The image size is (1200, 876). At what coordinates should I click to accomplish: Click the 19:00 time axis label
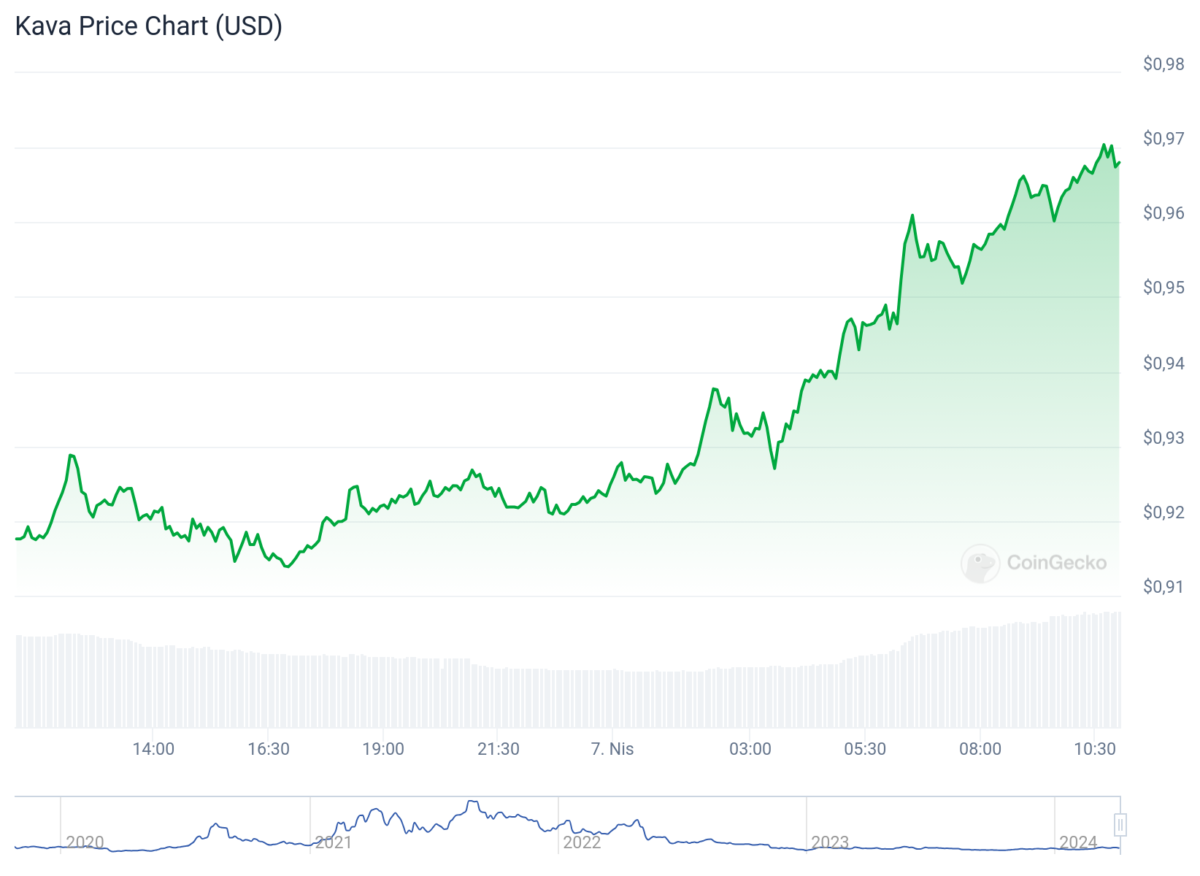[384, 749]
